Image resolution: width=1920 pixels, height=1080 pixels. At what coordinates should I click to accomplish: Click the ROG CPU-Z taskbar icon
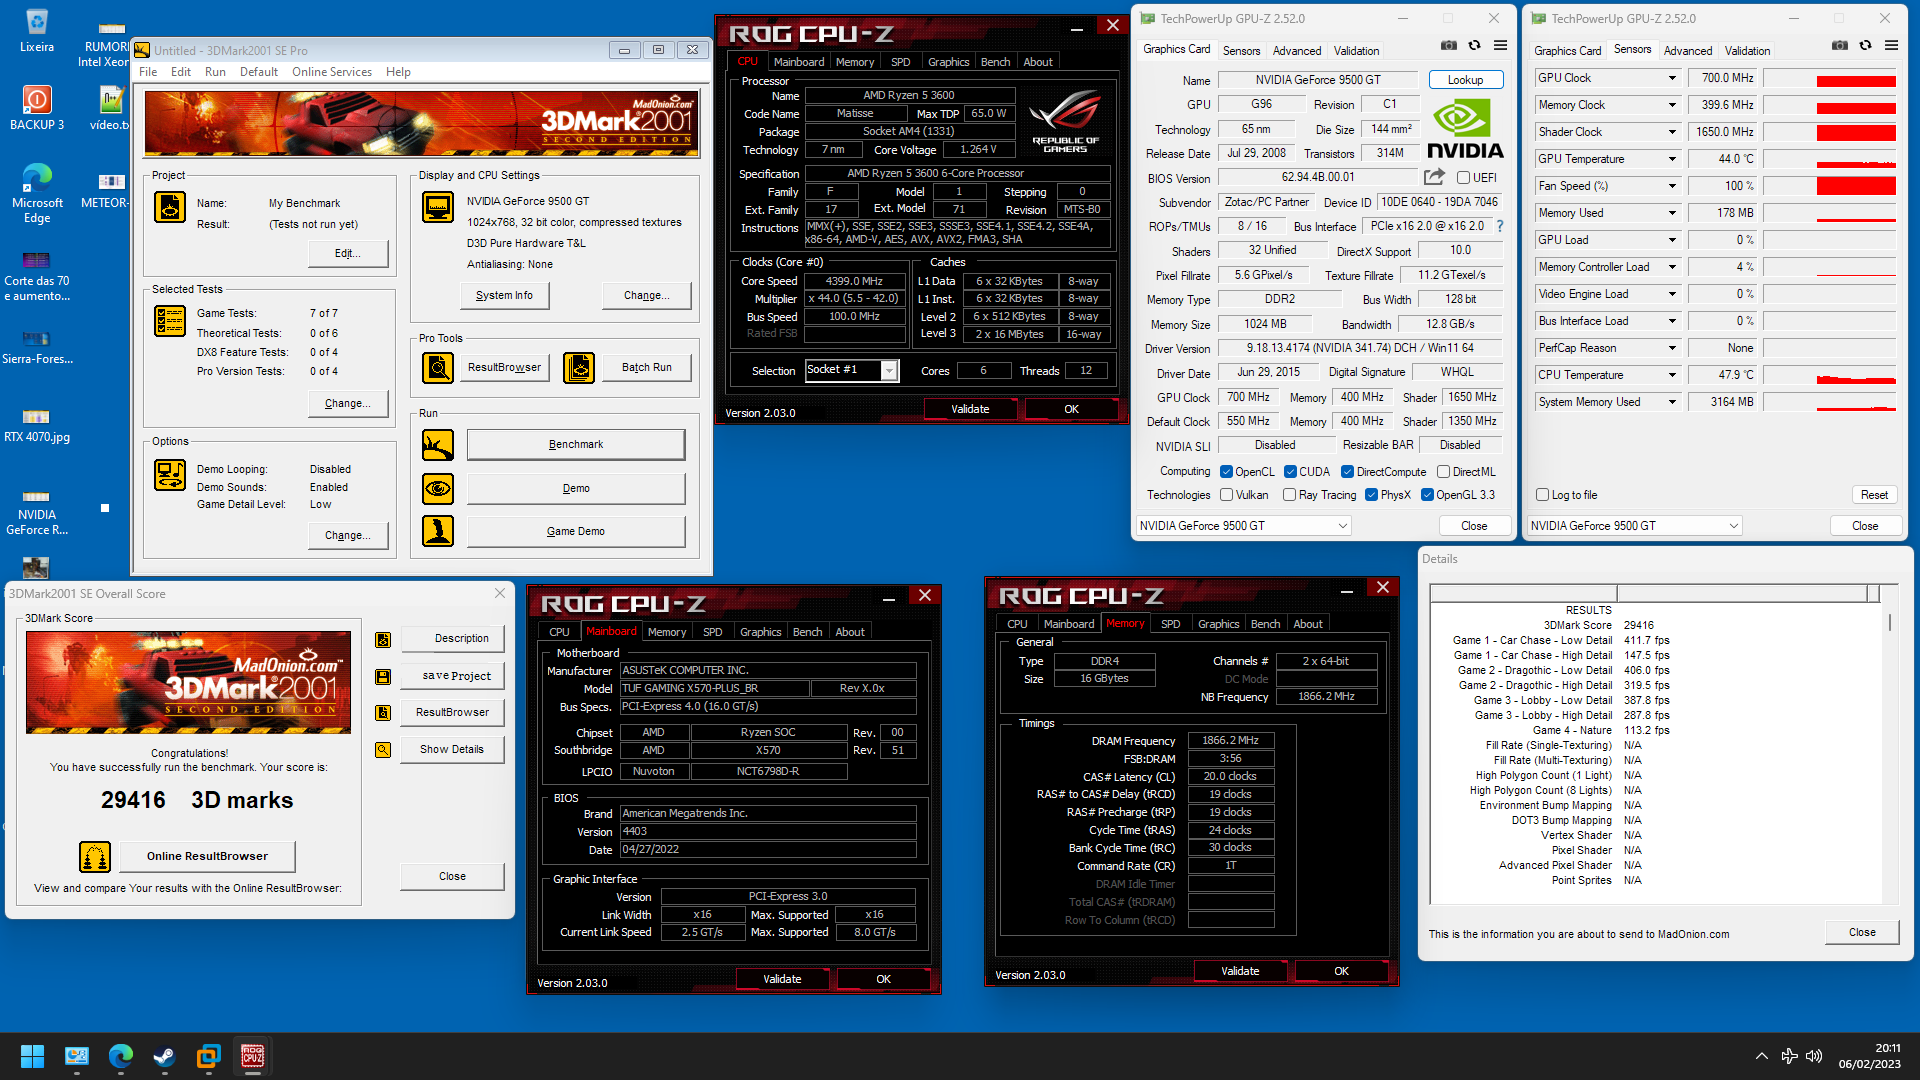tap(253, 1056)
